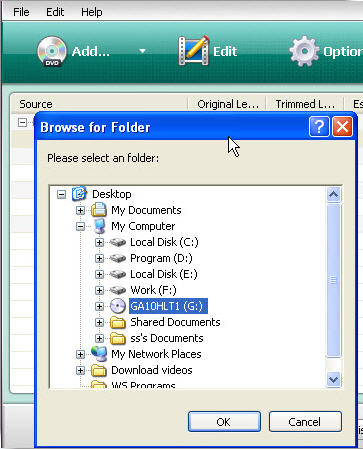Open the File menu
Viewport: 363px width, 449px height.
21,12
